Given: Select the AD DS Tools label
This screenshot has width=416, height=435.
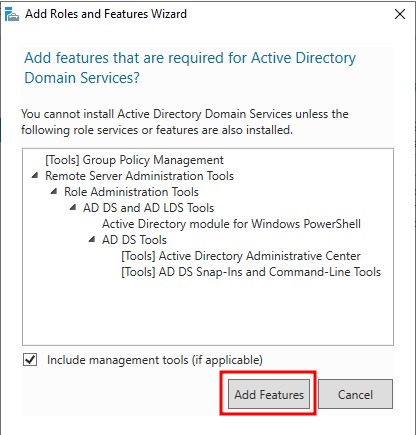Looking at the screenshot, I should [134, 240].
